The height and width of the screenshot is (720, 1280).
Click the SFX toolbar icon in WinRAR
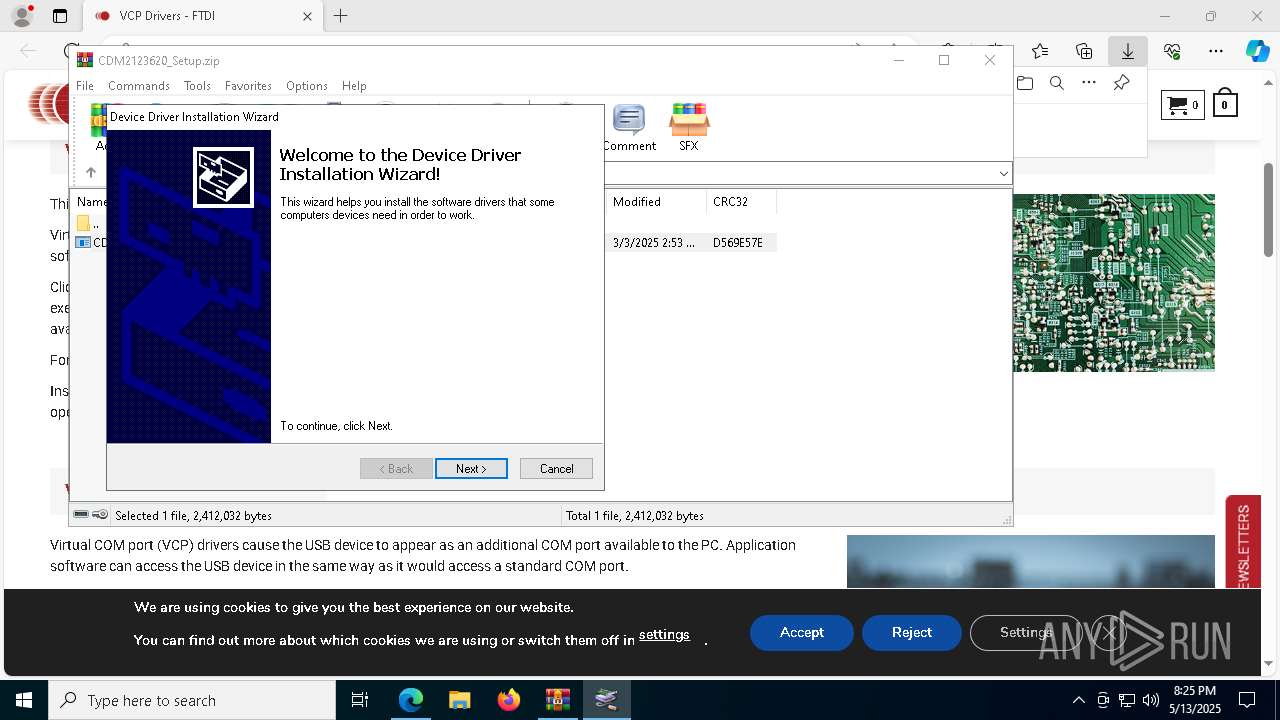(x=689, y=128)
